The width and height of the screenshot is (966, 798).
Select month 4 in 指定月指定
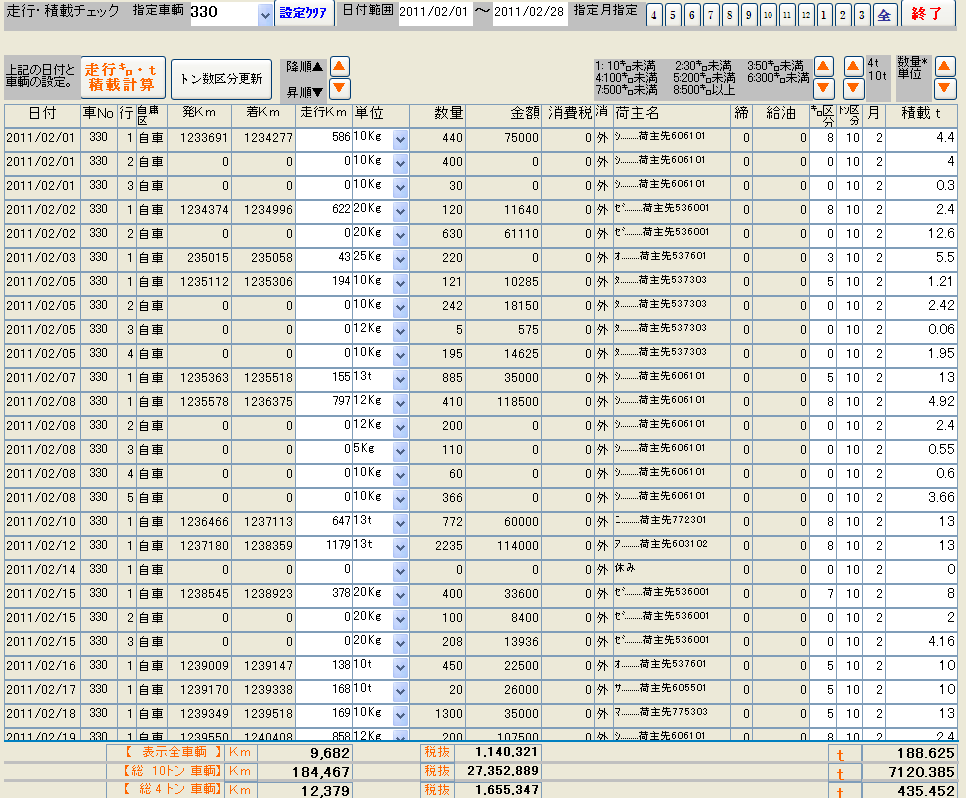coord(653,15)
